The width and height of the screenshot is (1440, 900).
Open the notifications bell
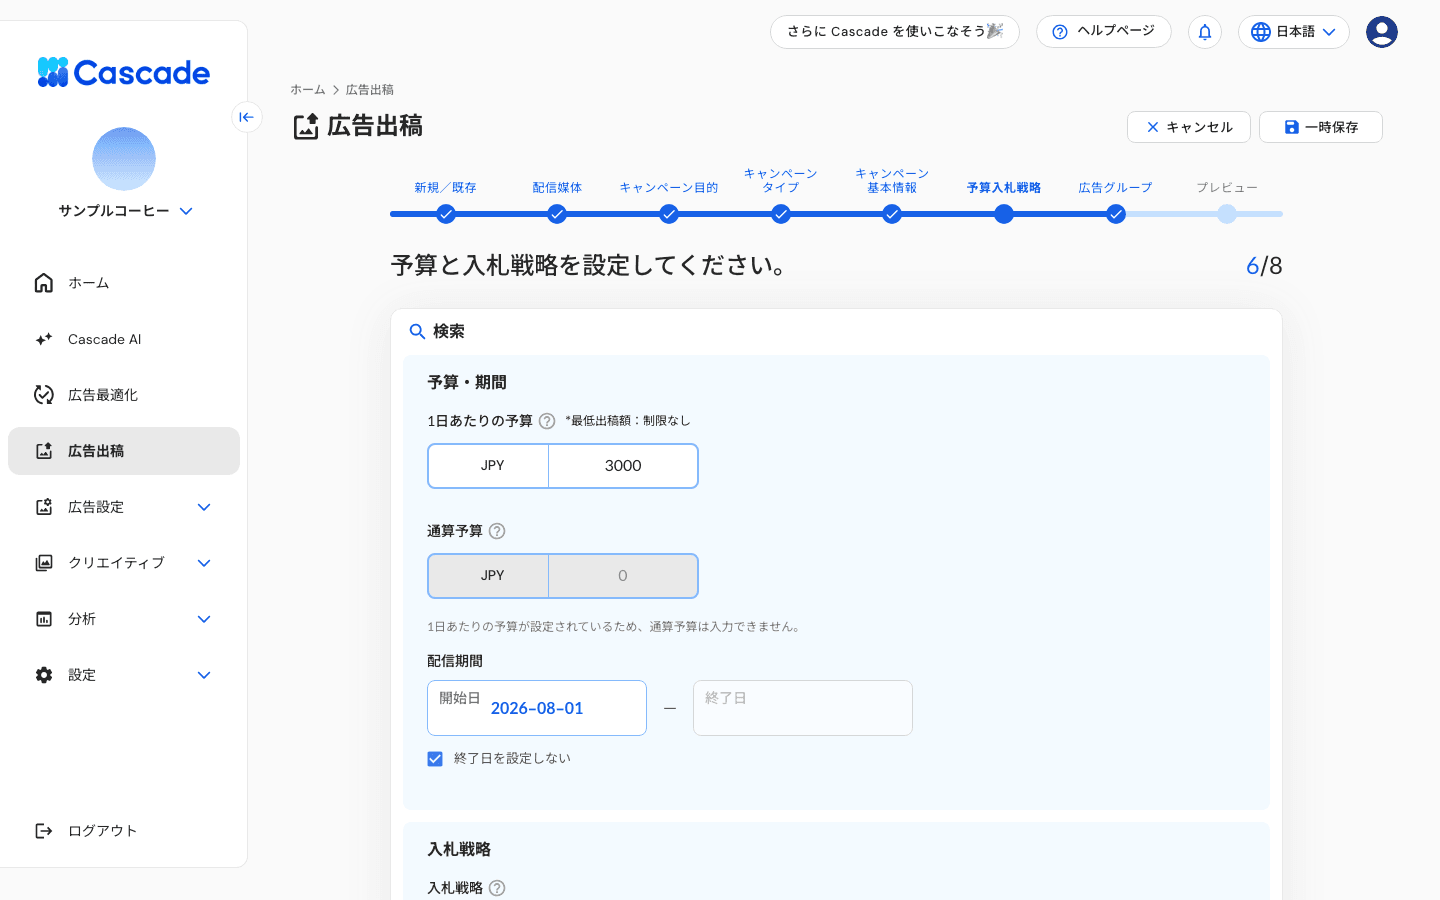tap(1205, 32)
